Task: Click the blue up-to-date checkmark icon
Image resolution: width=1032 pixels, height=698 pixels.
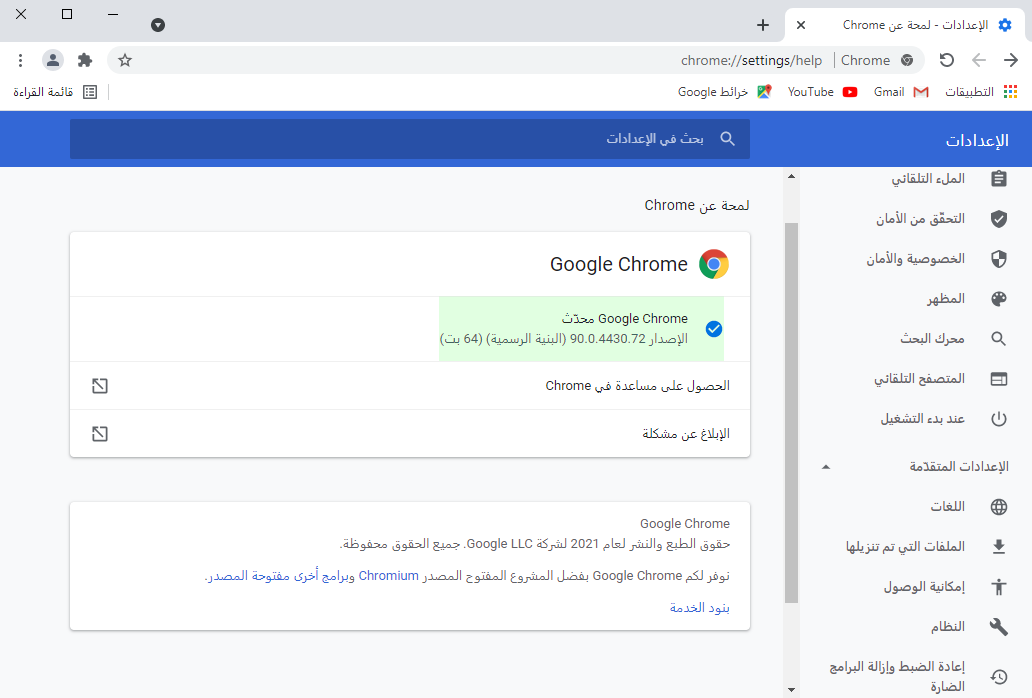Action: [713, 329]
